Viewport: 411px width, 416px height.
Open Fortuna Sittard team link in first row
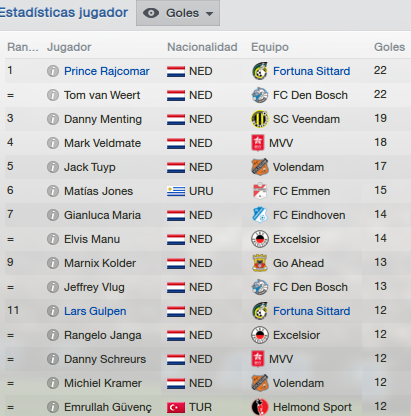(x=311, y=71)
